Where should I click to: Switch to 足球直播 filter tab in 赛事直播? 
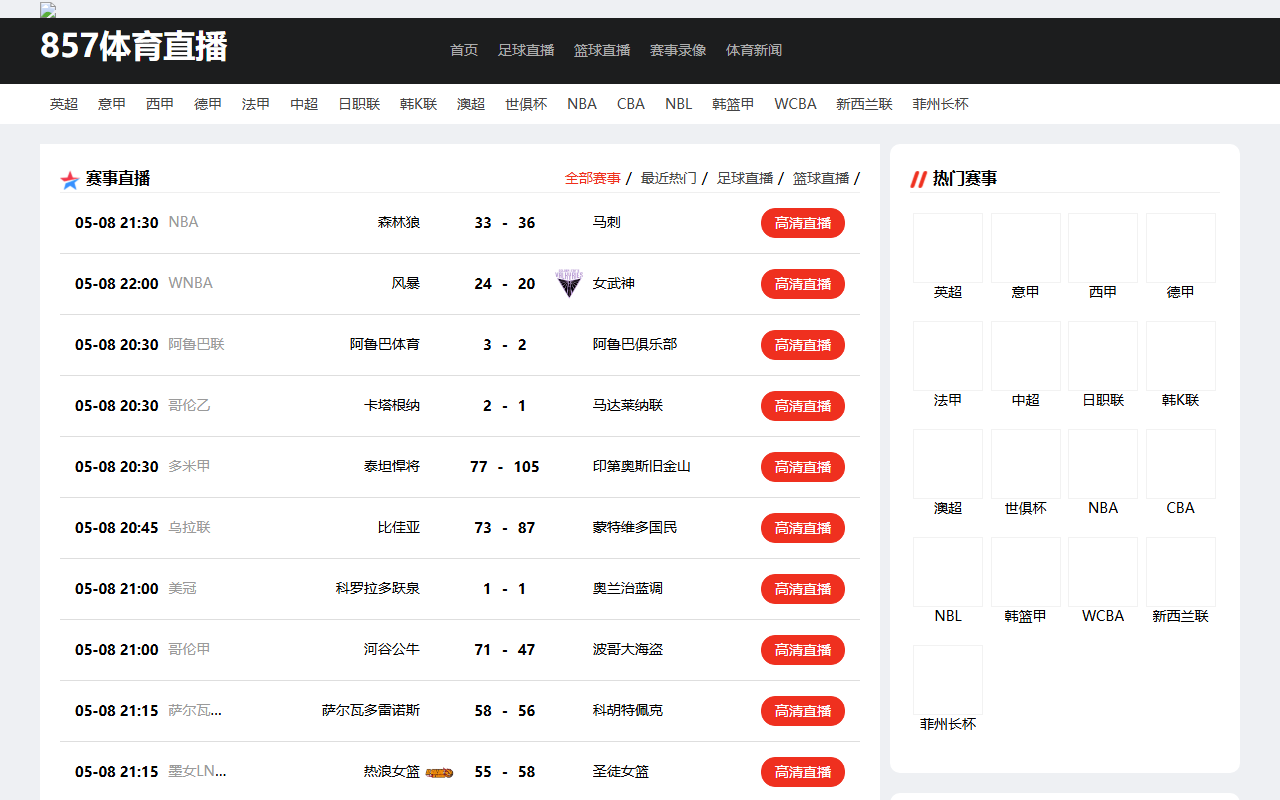[x=745, y=178]
